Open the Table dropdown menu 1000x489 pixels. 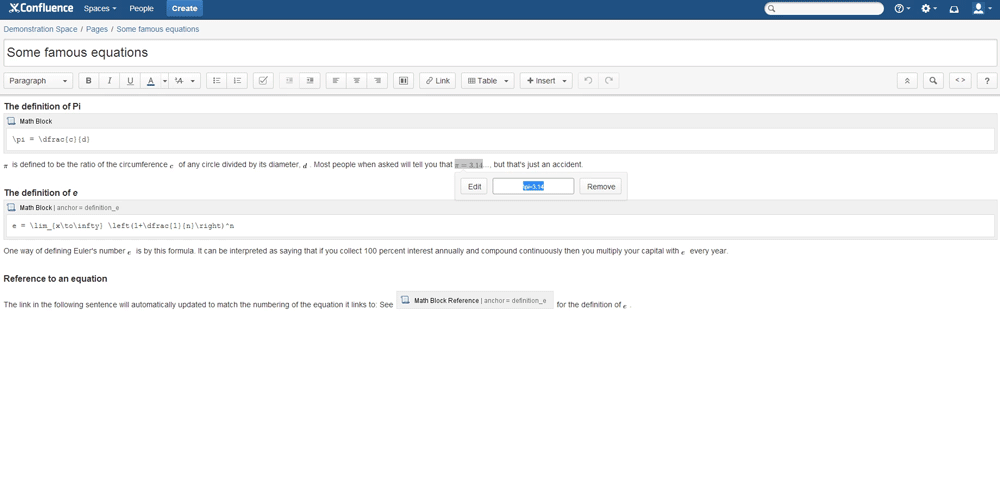click(487, 81)
